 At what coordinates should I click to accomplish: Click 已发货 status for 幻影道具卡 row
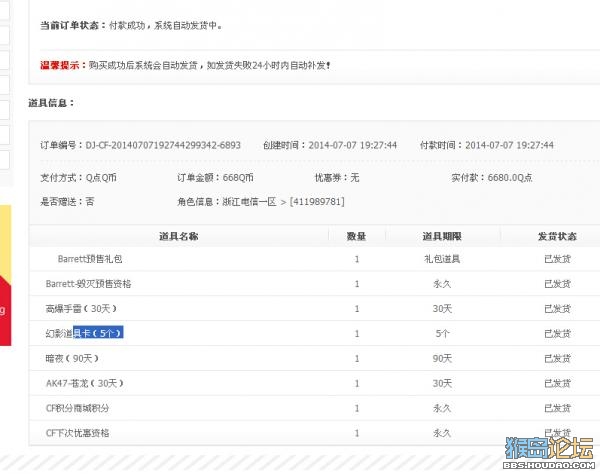tap(558, 334)
